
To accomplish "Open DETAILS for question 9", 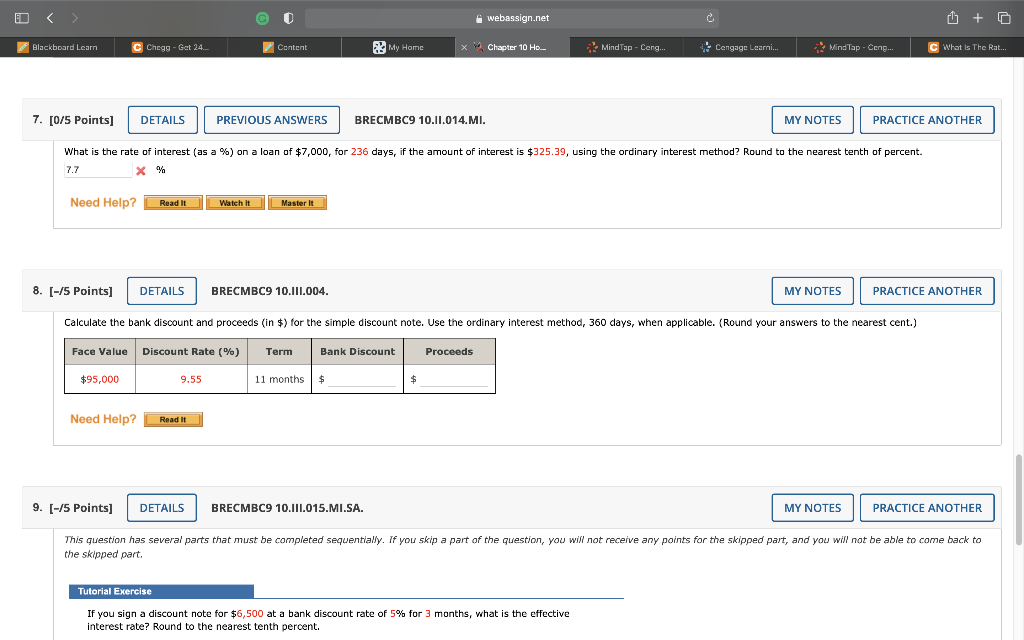I will [x=162, y=507].
